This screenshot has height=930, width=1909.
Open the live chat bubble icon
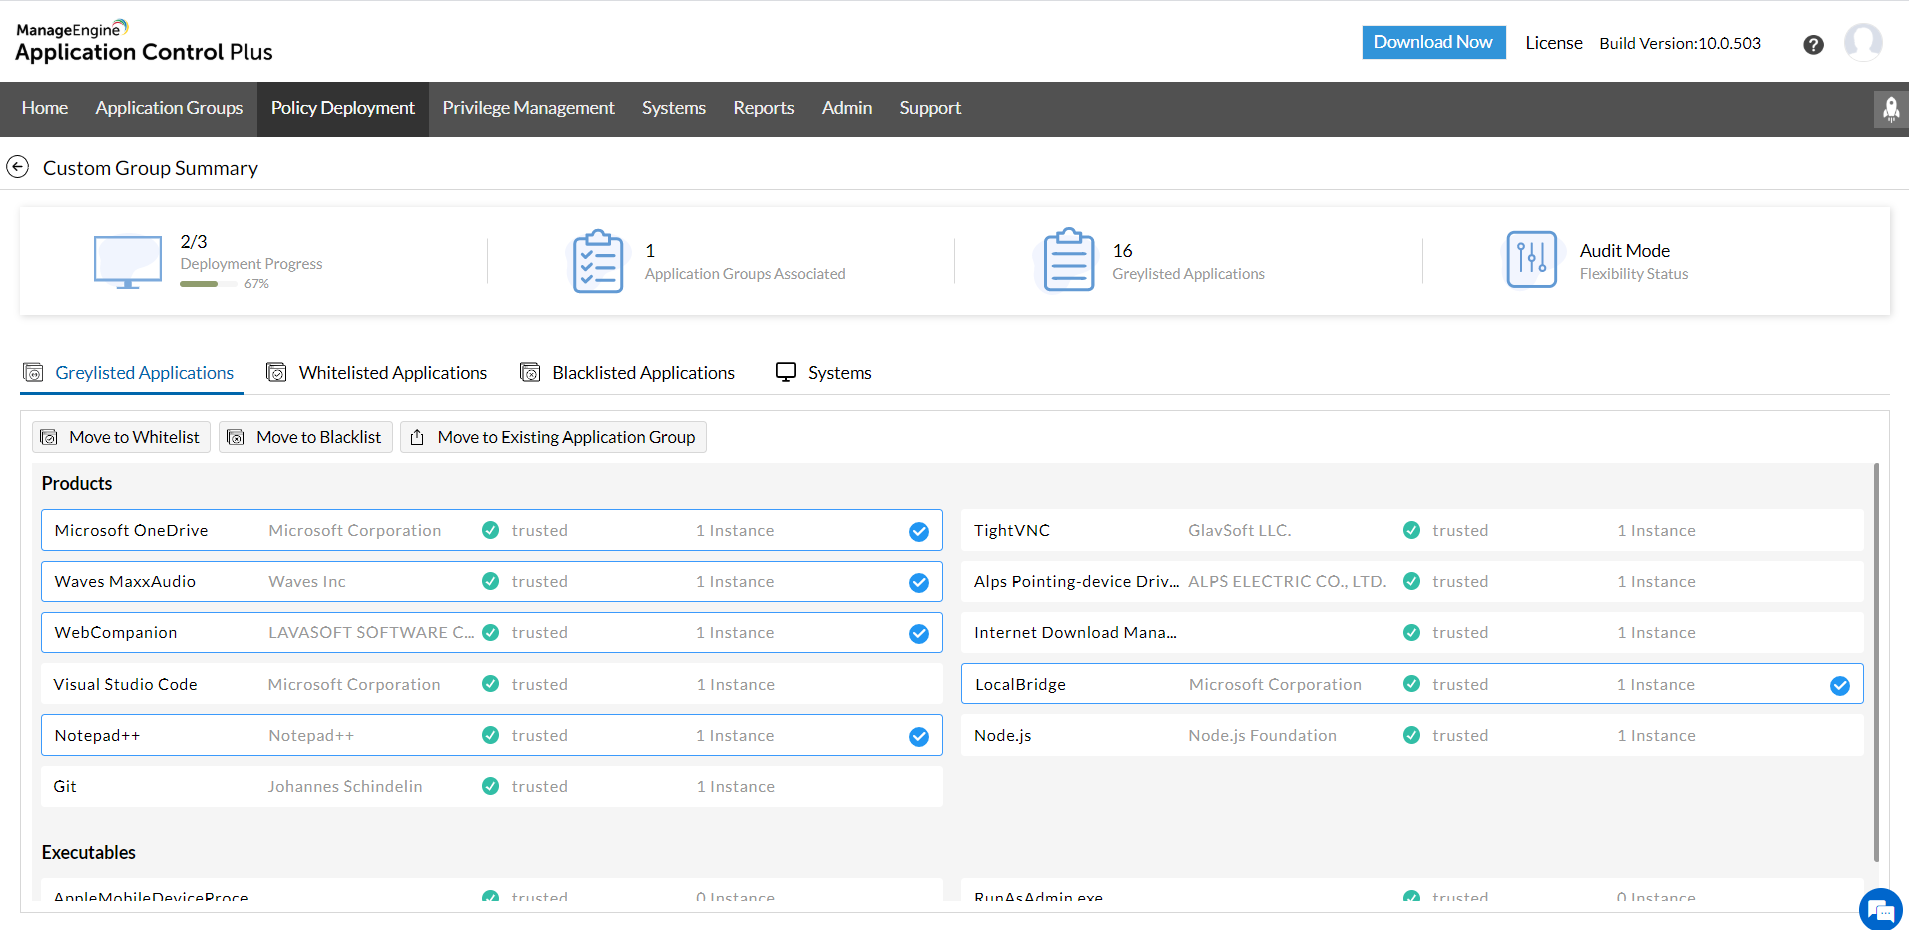coord(1880,909)
